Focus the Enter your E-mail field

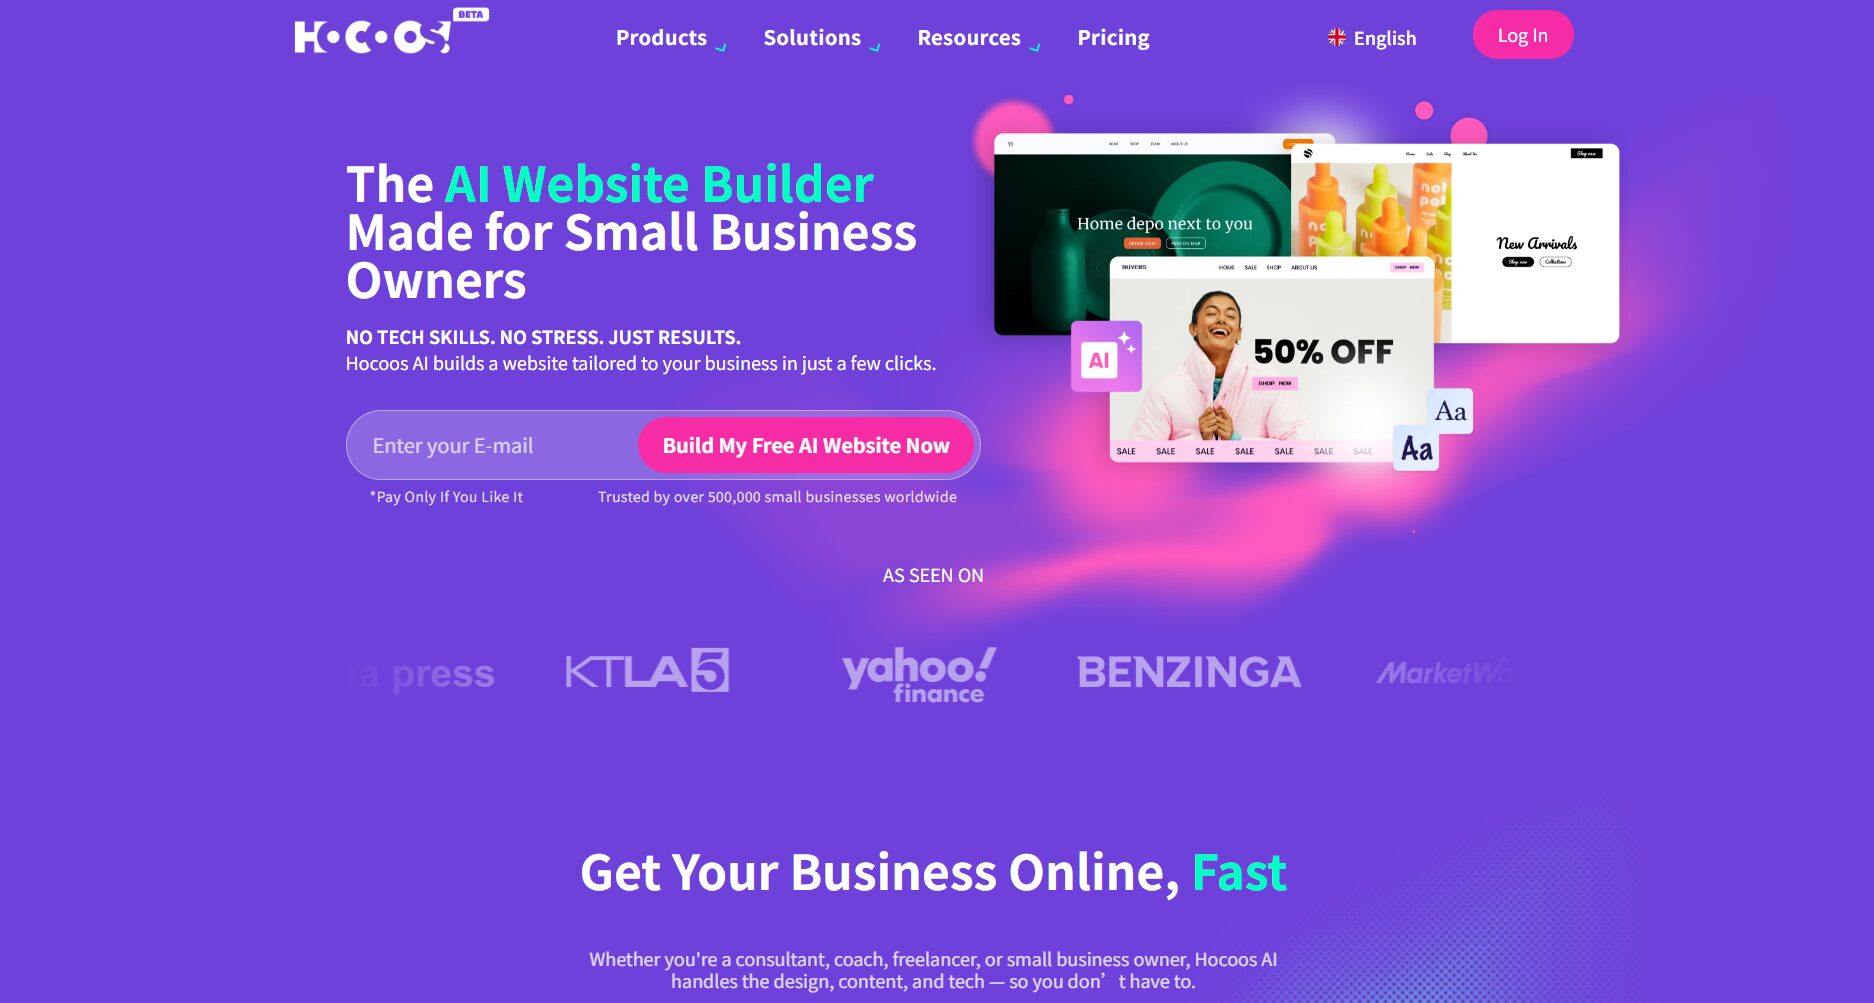pos(492,445)
